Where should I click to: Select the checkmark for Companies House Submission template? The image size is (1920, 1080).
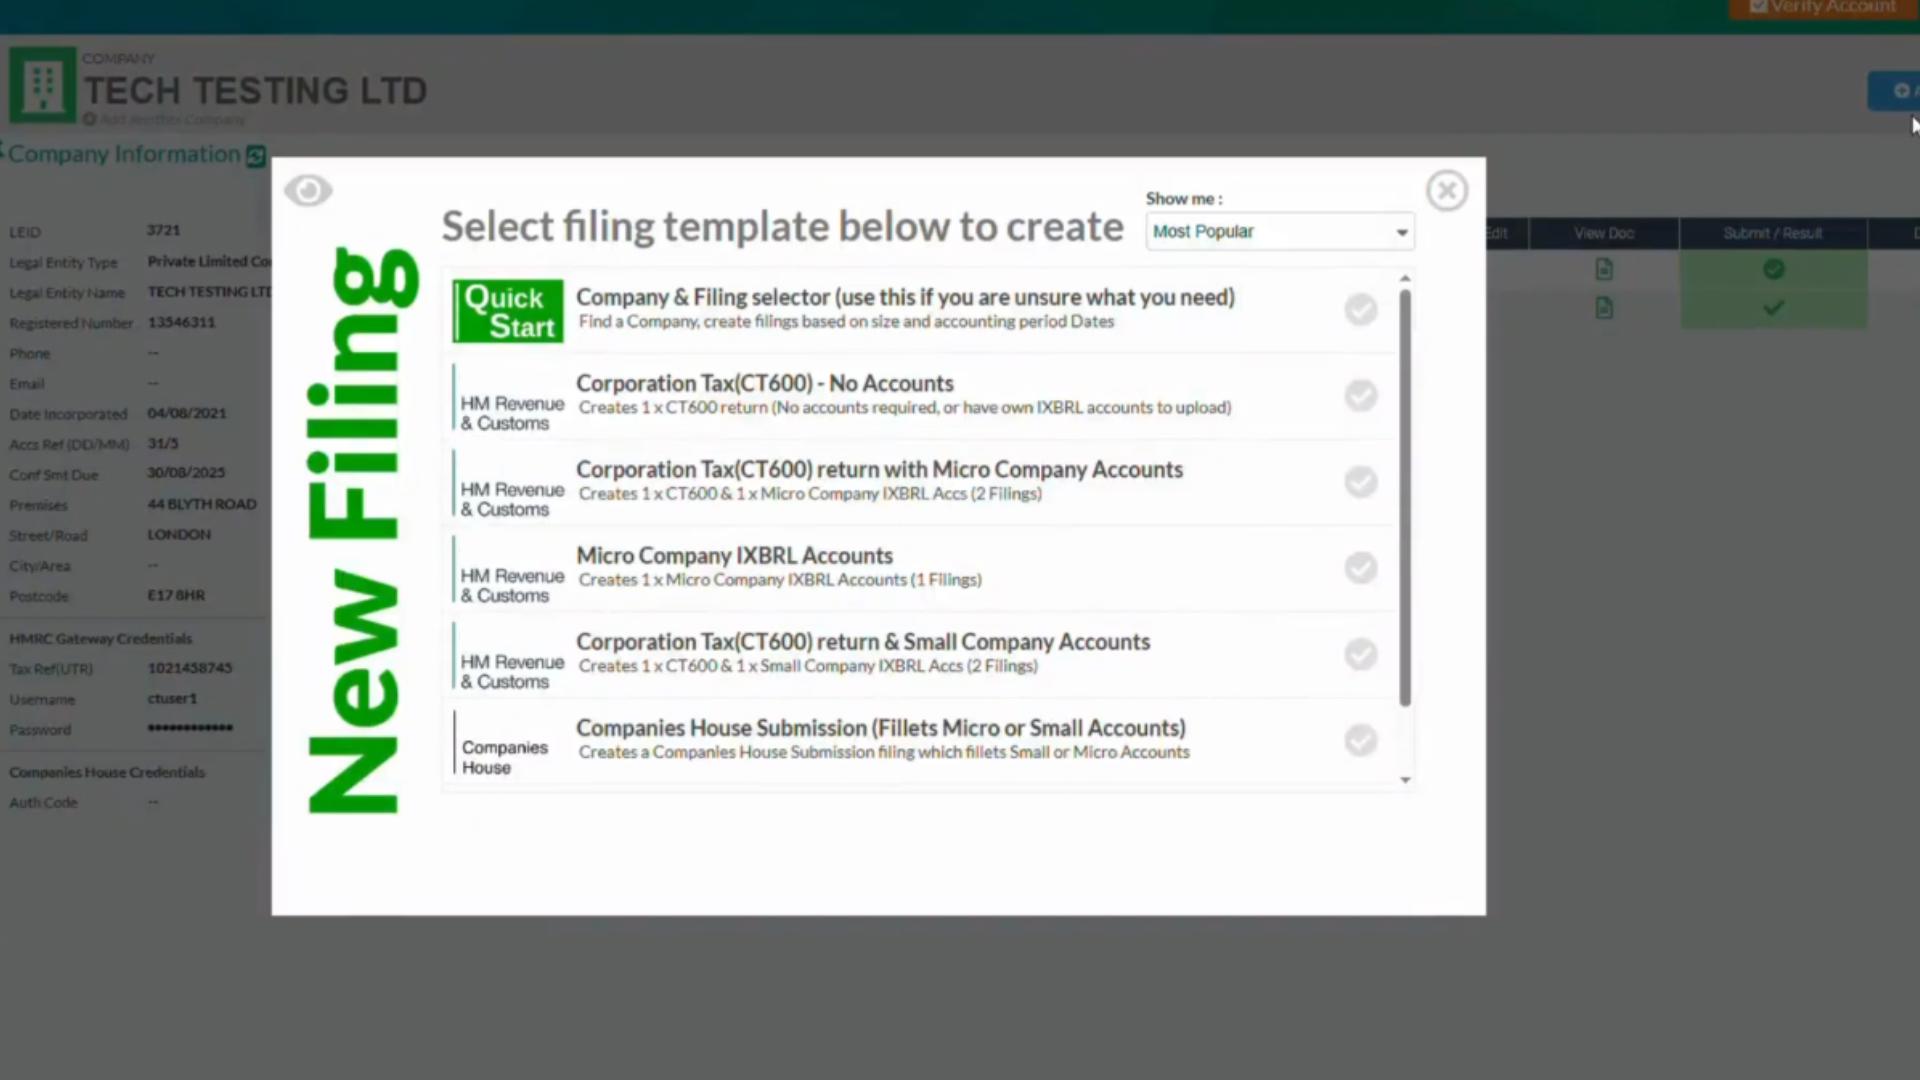[x=1360, y=740]
